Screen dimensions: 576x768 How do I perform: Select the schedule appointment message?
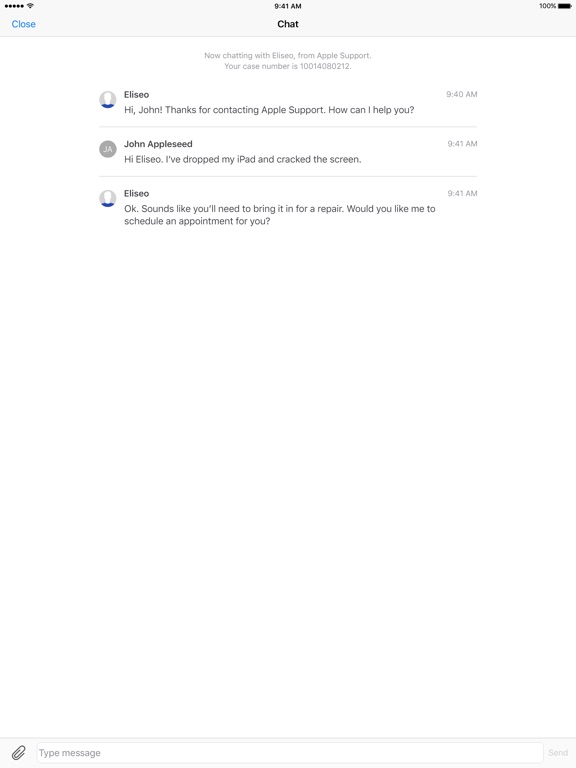coord(280,215)
